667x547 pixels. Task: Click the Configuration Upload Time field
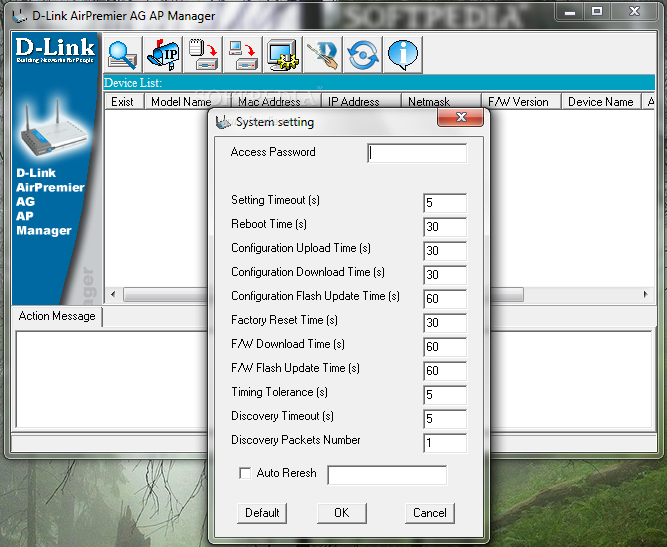[445, 251]
